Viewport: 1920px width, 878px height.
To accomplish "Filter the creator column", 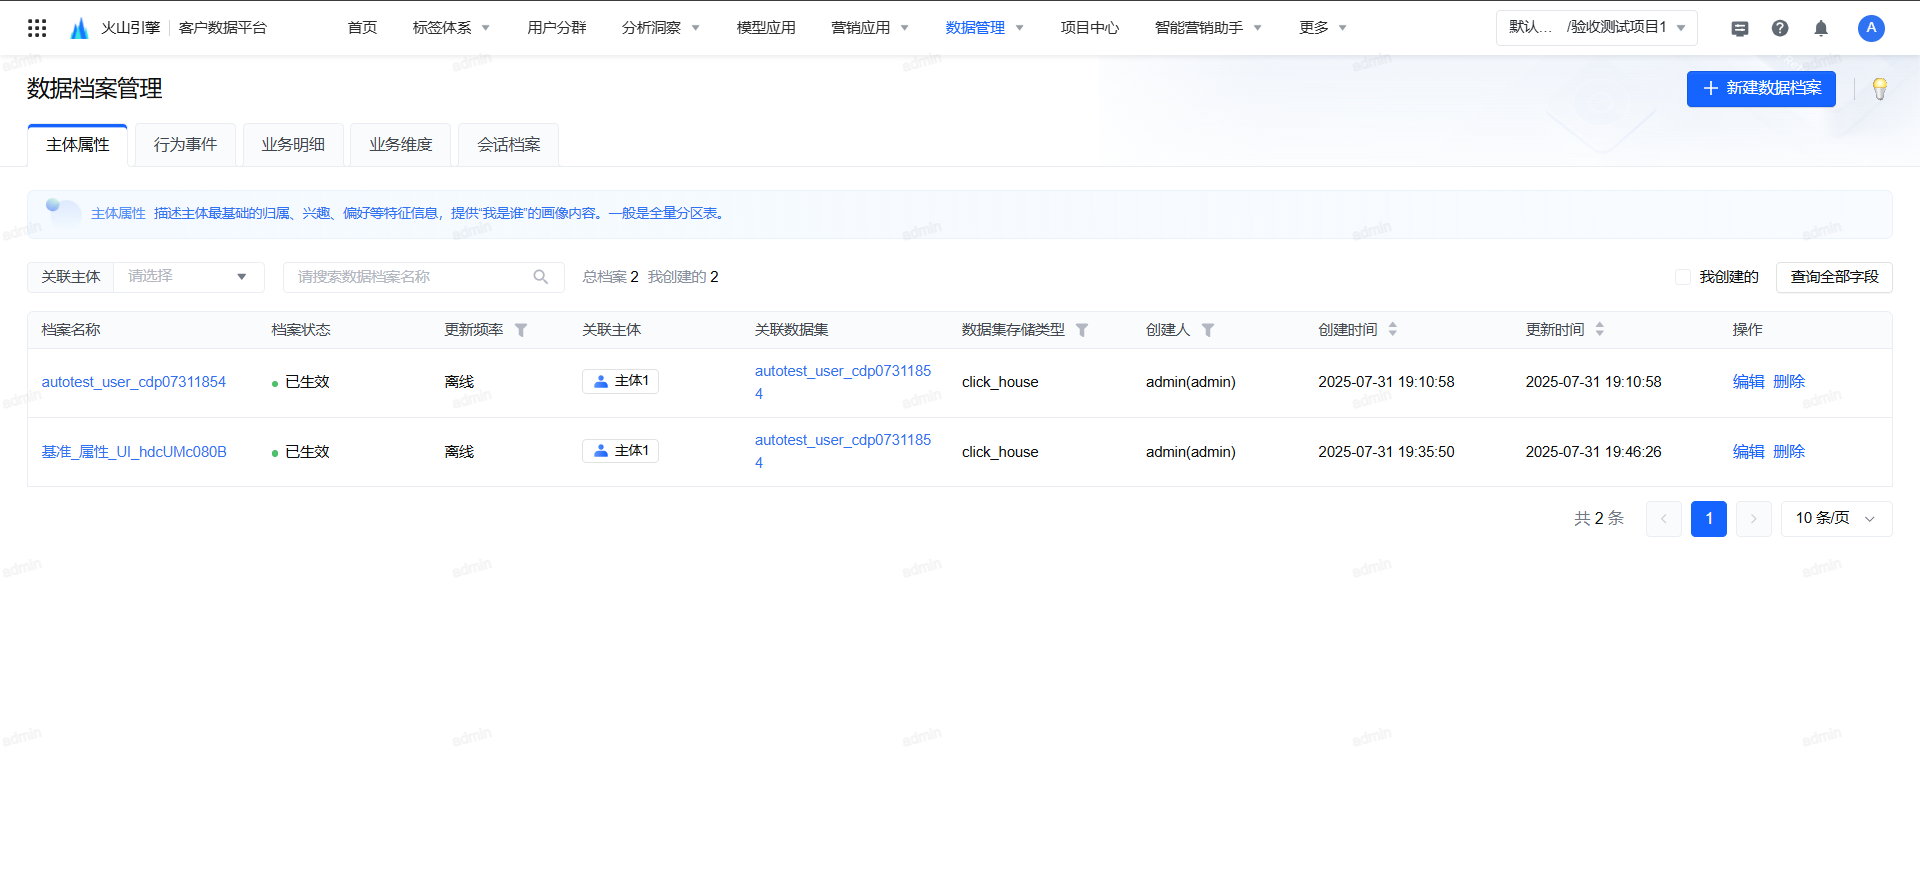I will tap(1208, 330).
